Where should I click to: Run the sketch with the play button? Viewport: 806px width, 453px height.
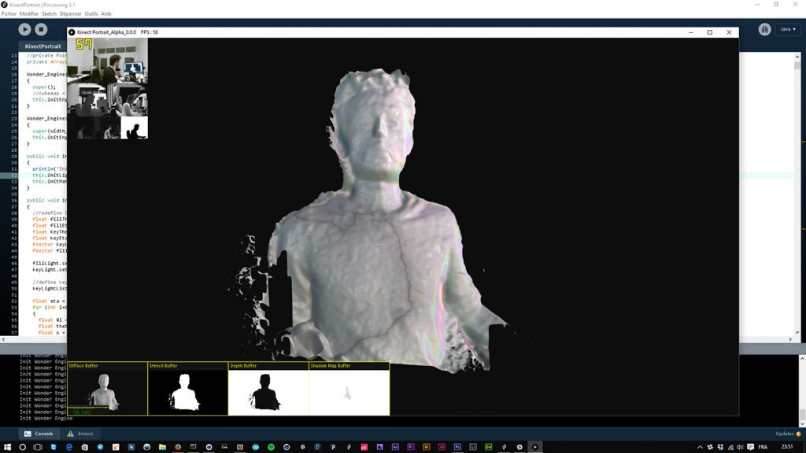(x=24, y=29)
